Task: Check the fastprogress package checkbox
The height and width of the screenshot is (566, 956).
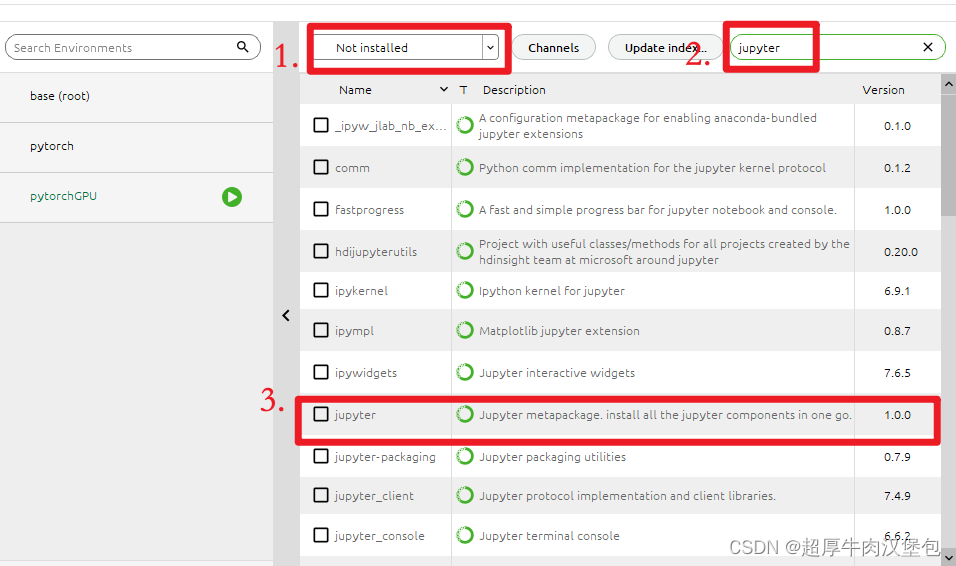Action: [x=321, y=209]
